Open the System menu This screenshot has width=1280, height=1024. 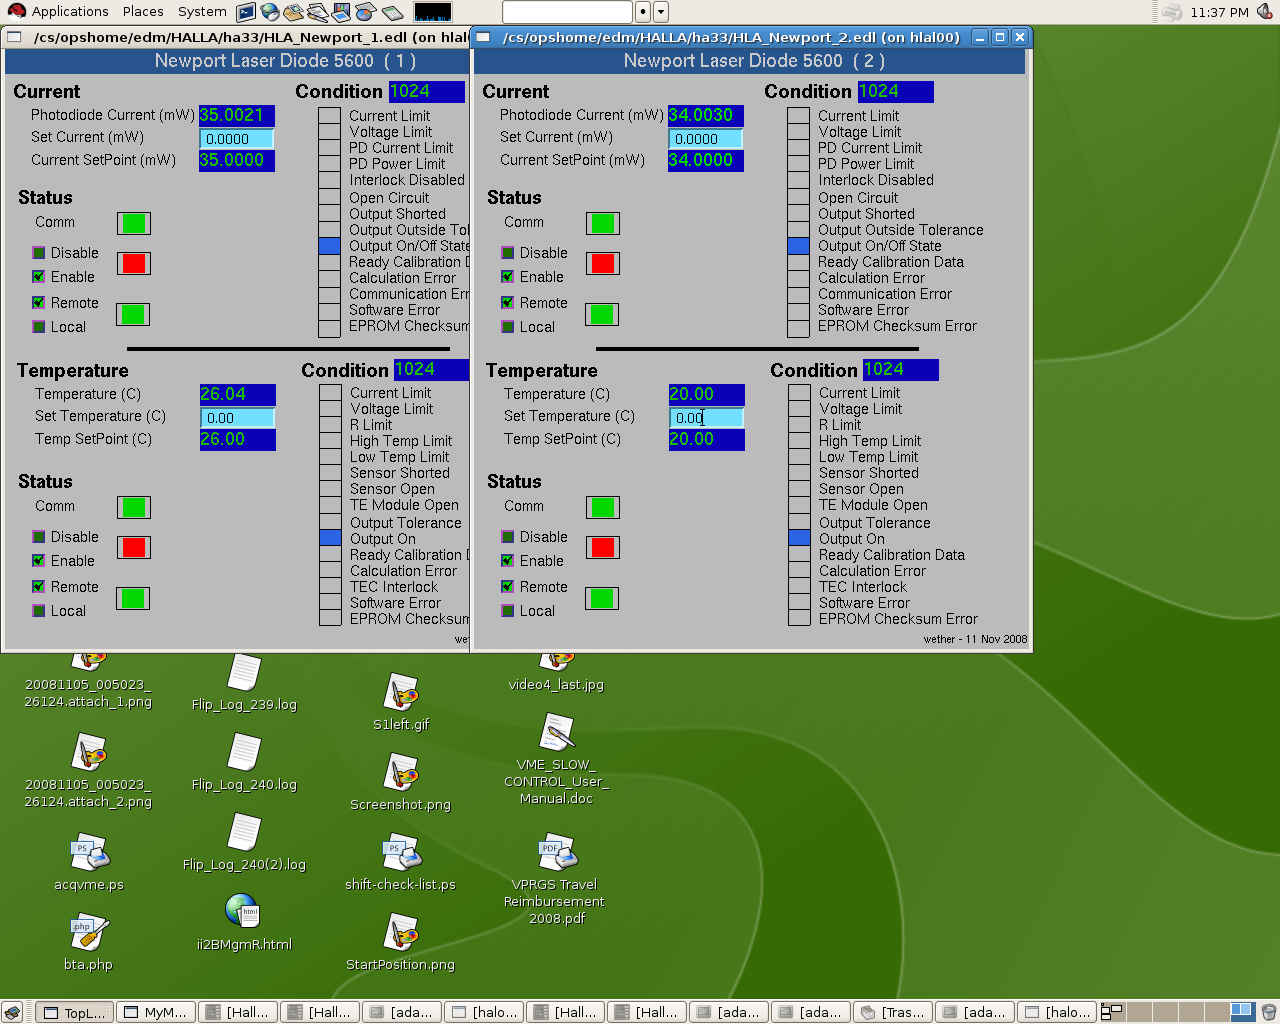pyautogui.click(x=202, y=12)
